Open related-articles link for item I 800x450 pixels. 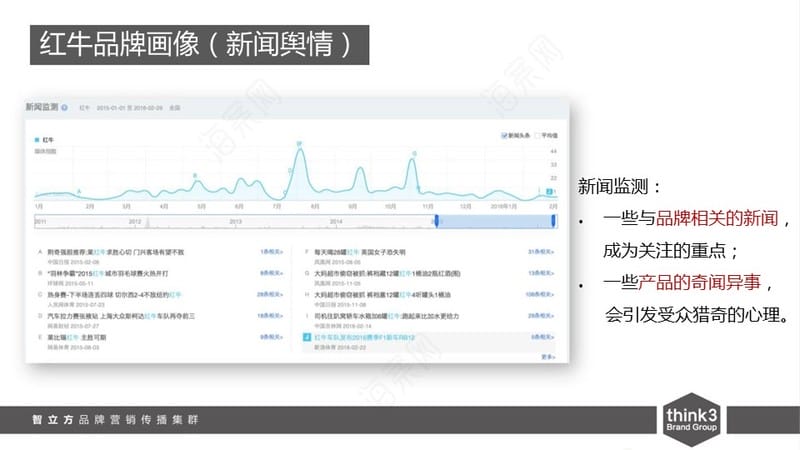coord(541,316)
